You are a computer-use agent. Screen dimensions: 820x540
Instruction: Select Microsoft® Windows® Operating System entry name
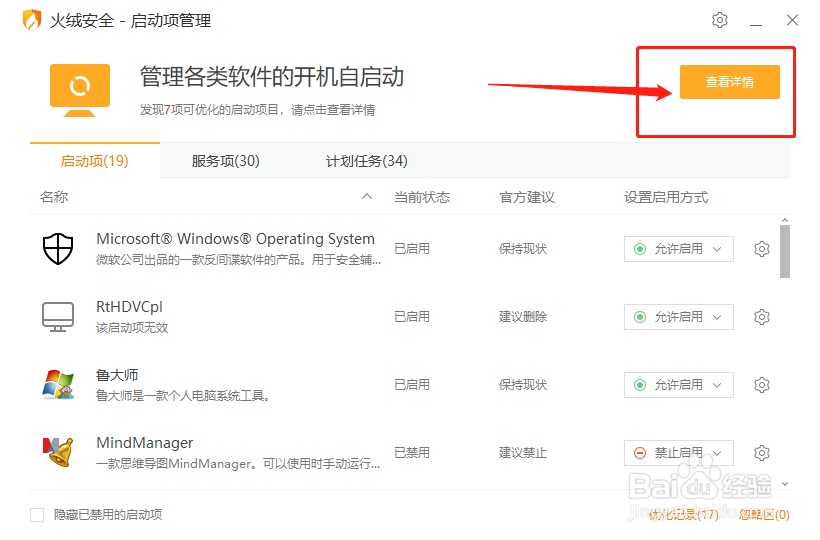click(235, 239)
